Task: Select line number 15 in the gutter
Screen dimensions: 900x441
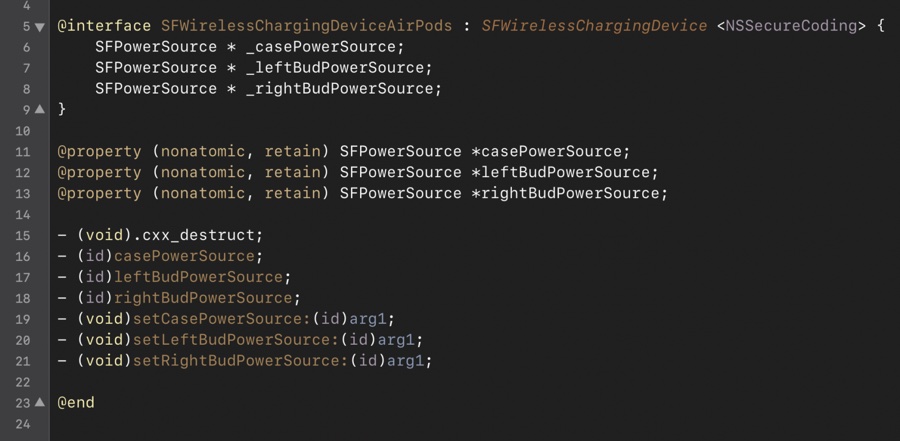Action: (x=23, y=236)
